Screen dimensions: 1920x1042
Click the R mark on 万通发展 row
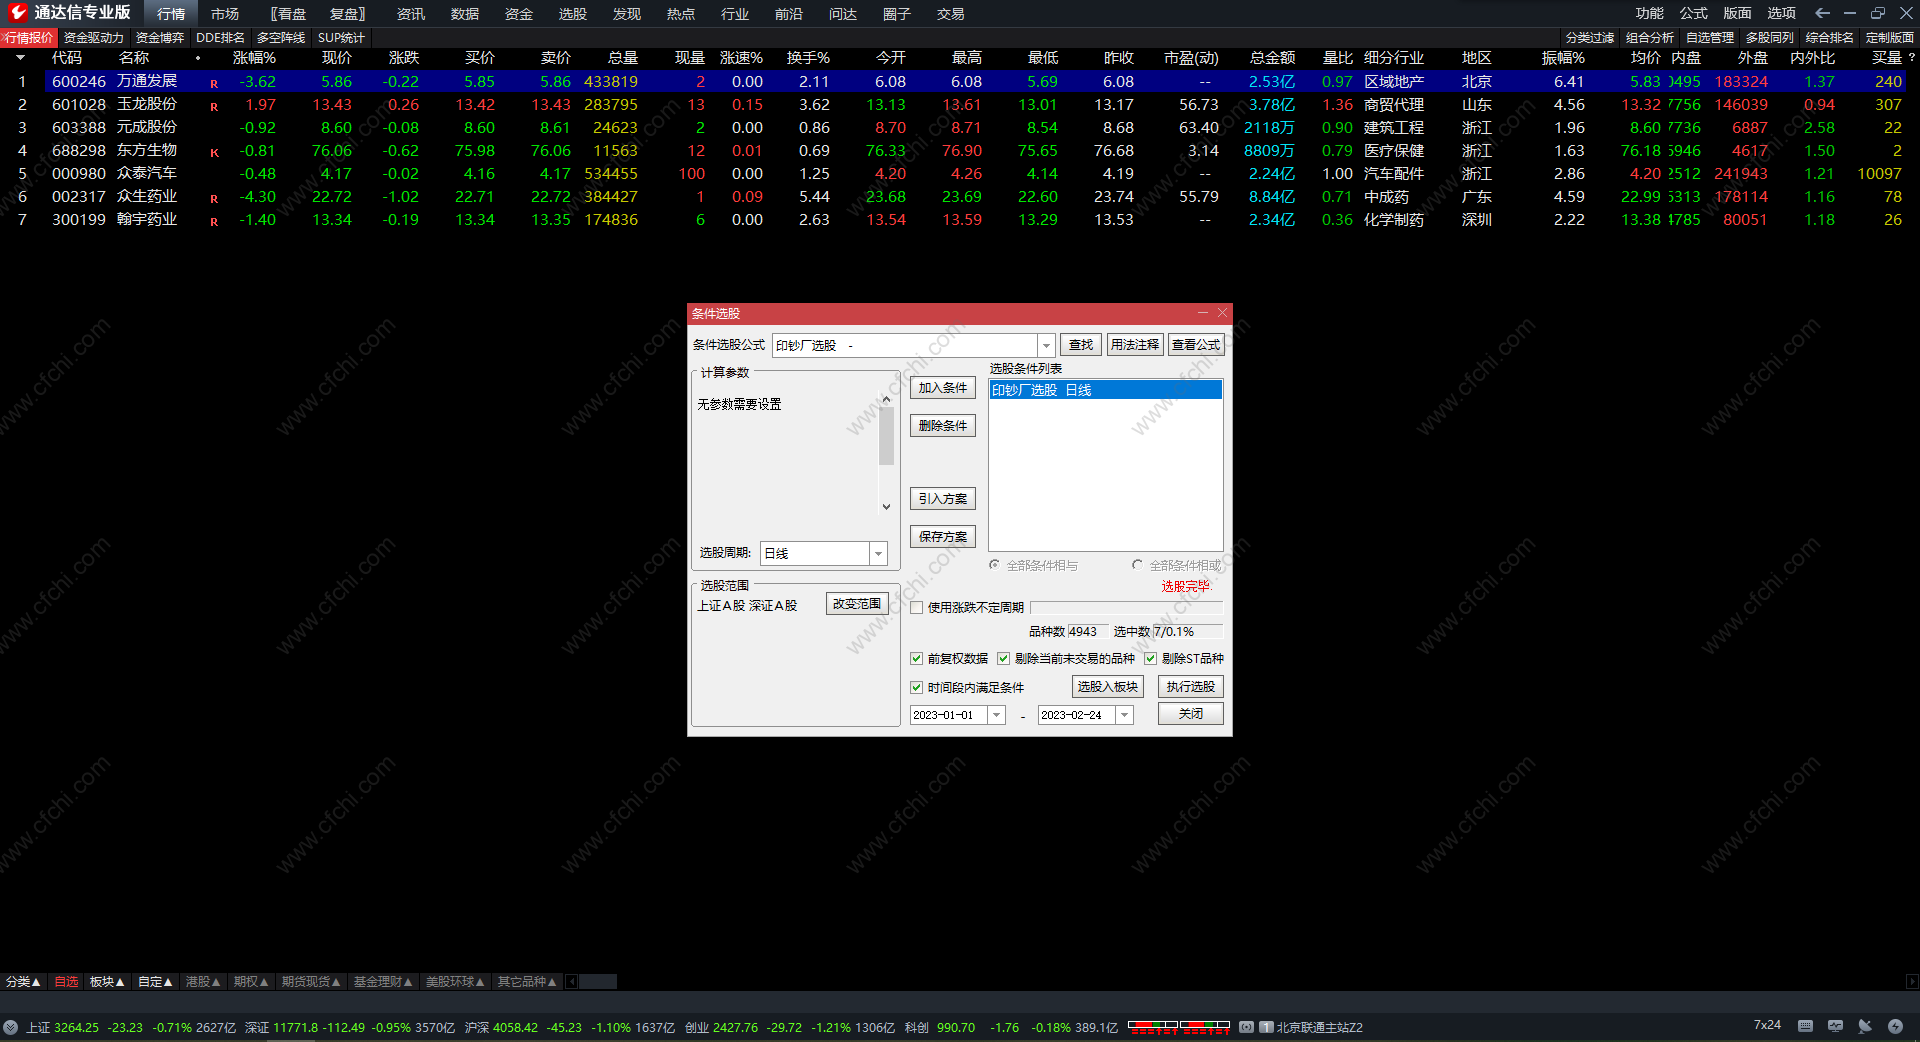coord(214,84)
